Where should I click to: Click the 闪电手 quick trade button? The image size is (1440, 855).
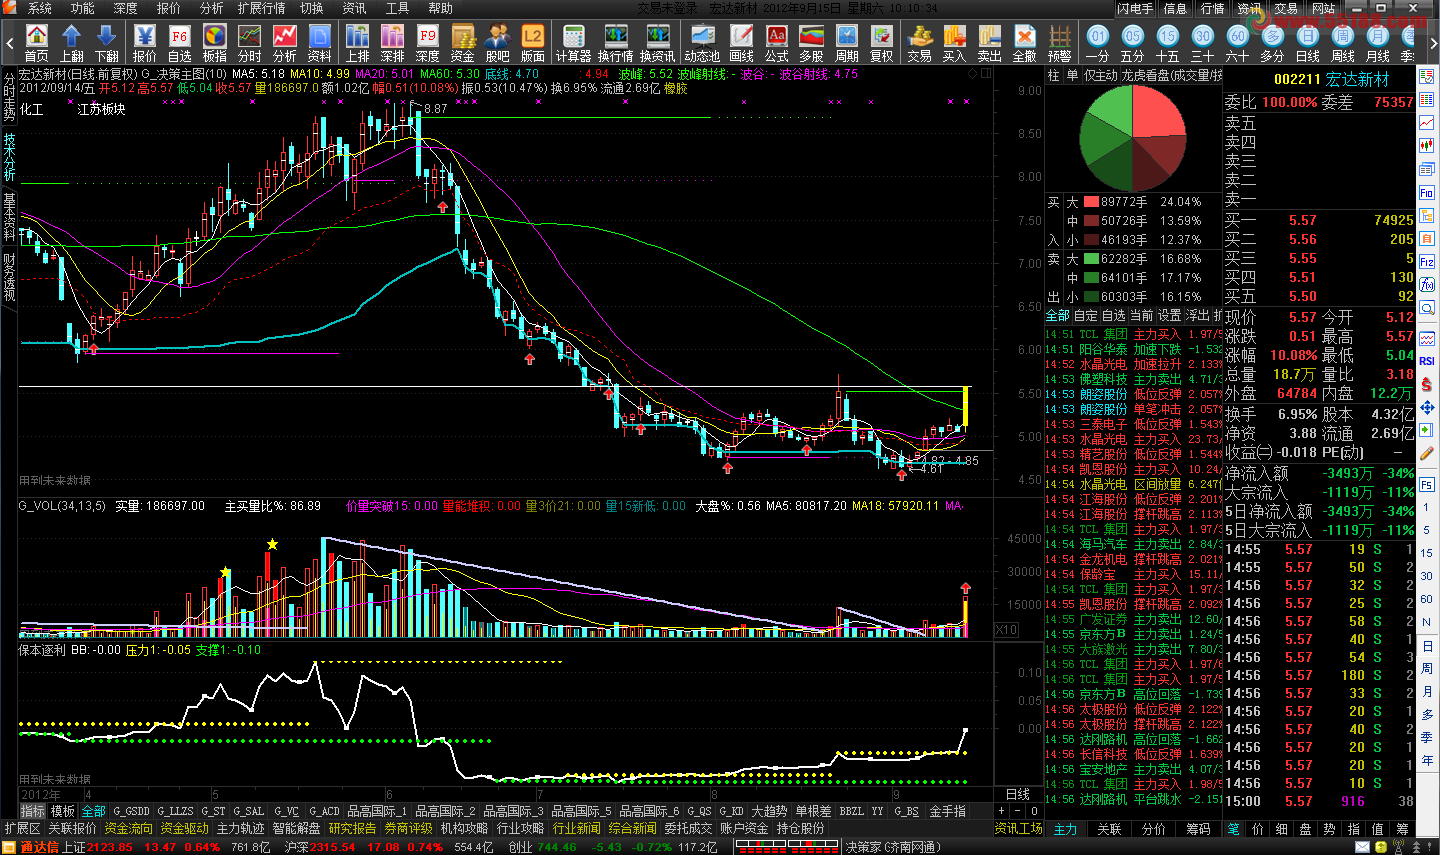coord(1135,8)
